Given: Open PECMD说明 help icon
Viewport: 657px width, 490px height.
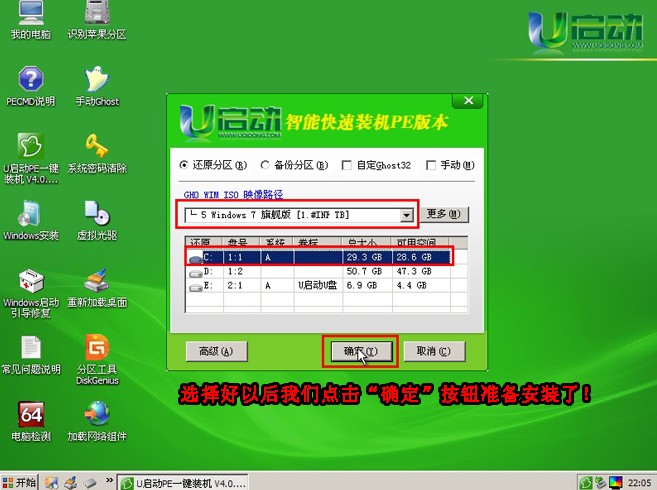Looking at the screenshot, I should coord(30,81).
